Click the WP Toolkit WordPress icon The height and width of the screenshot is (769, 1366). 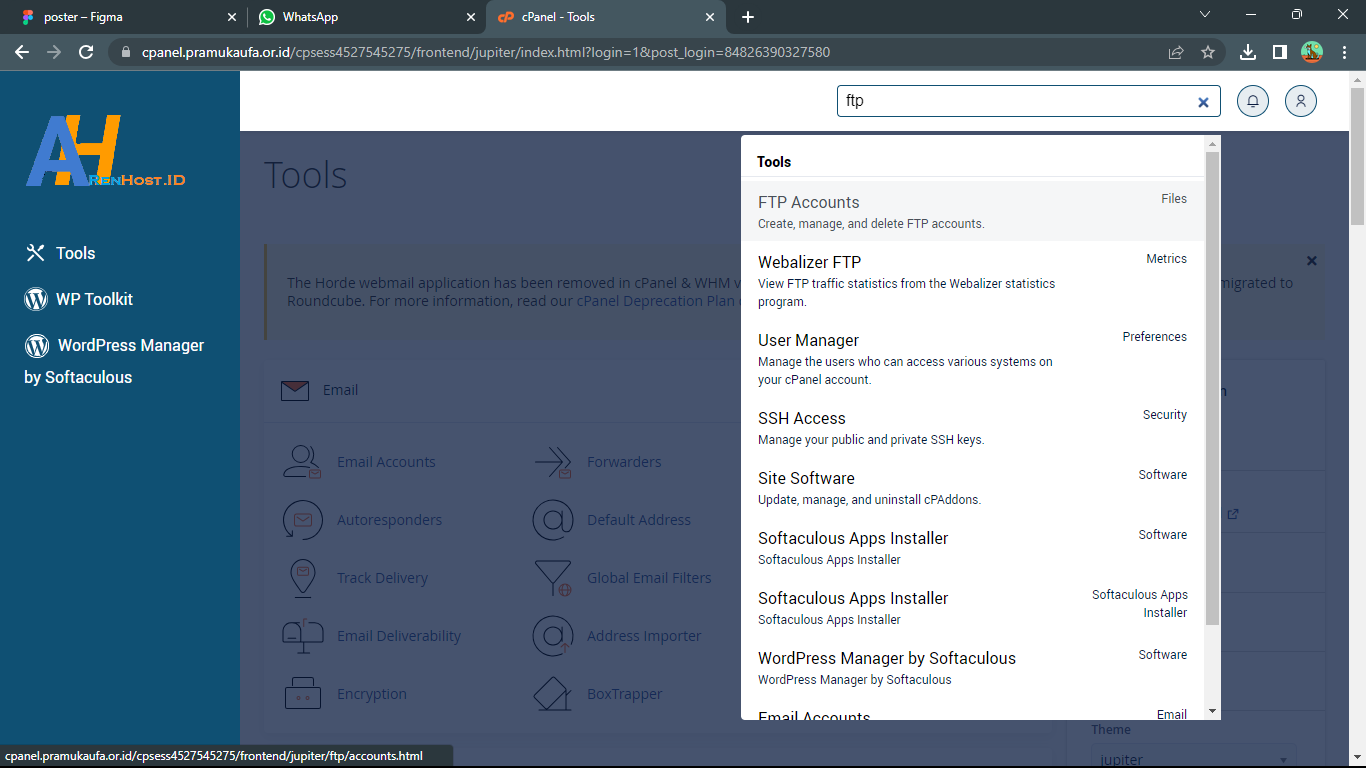[37, 299]
